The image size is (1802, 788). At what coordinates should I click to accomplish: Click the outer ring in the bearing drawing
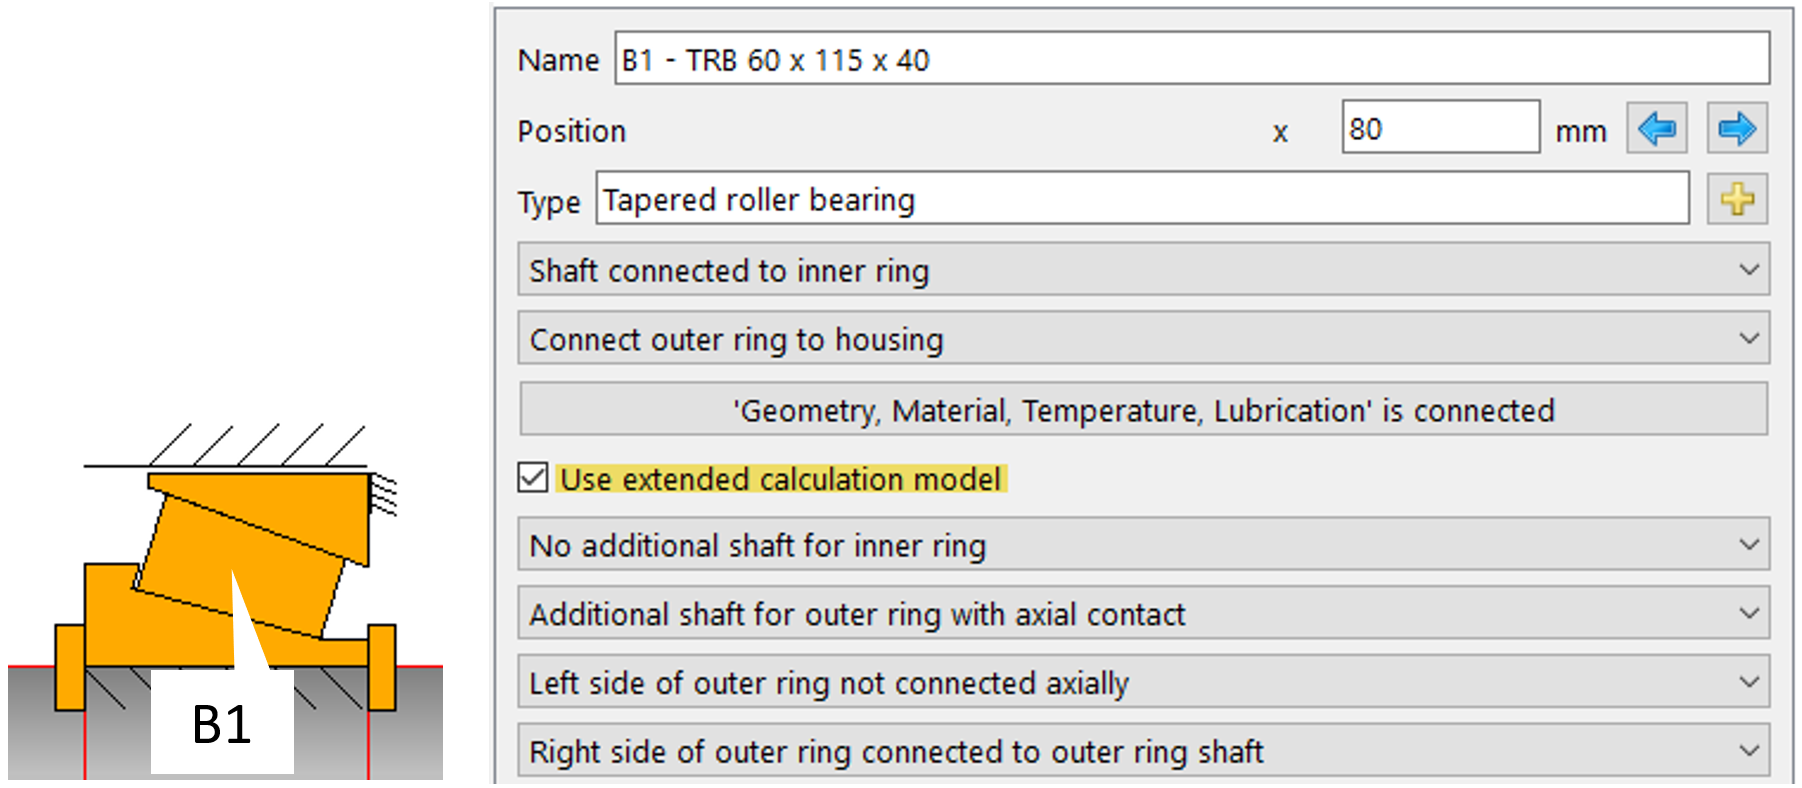[x=300, y=500]
